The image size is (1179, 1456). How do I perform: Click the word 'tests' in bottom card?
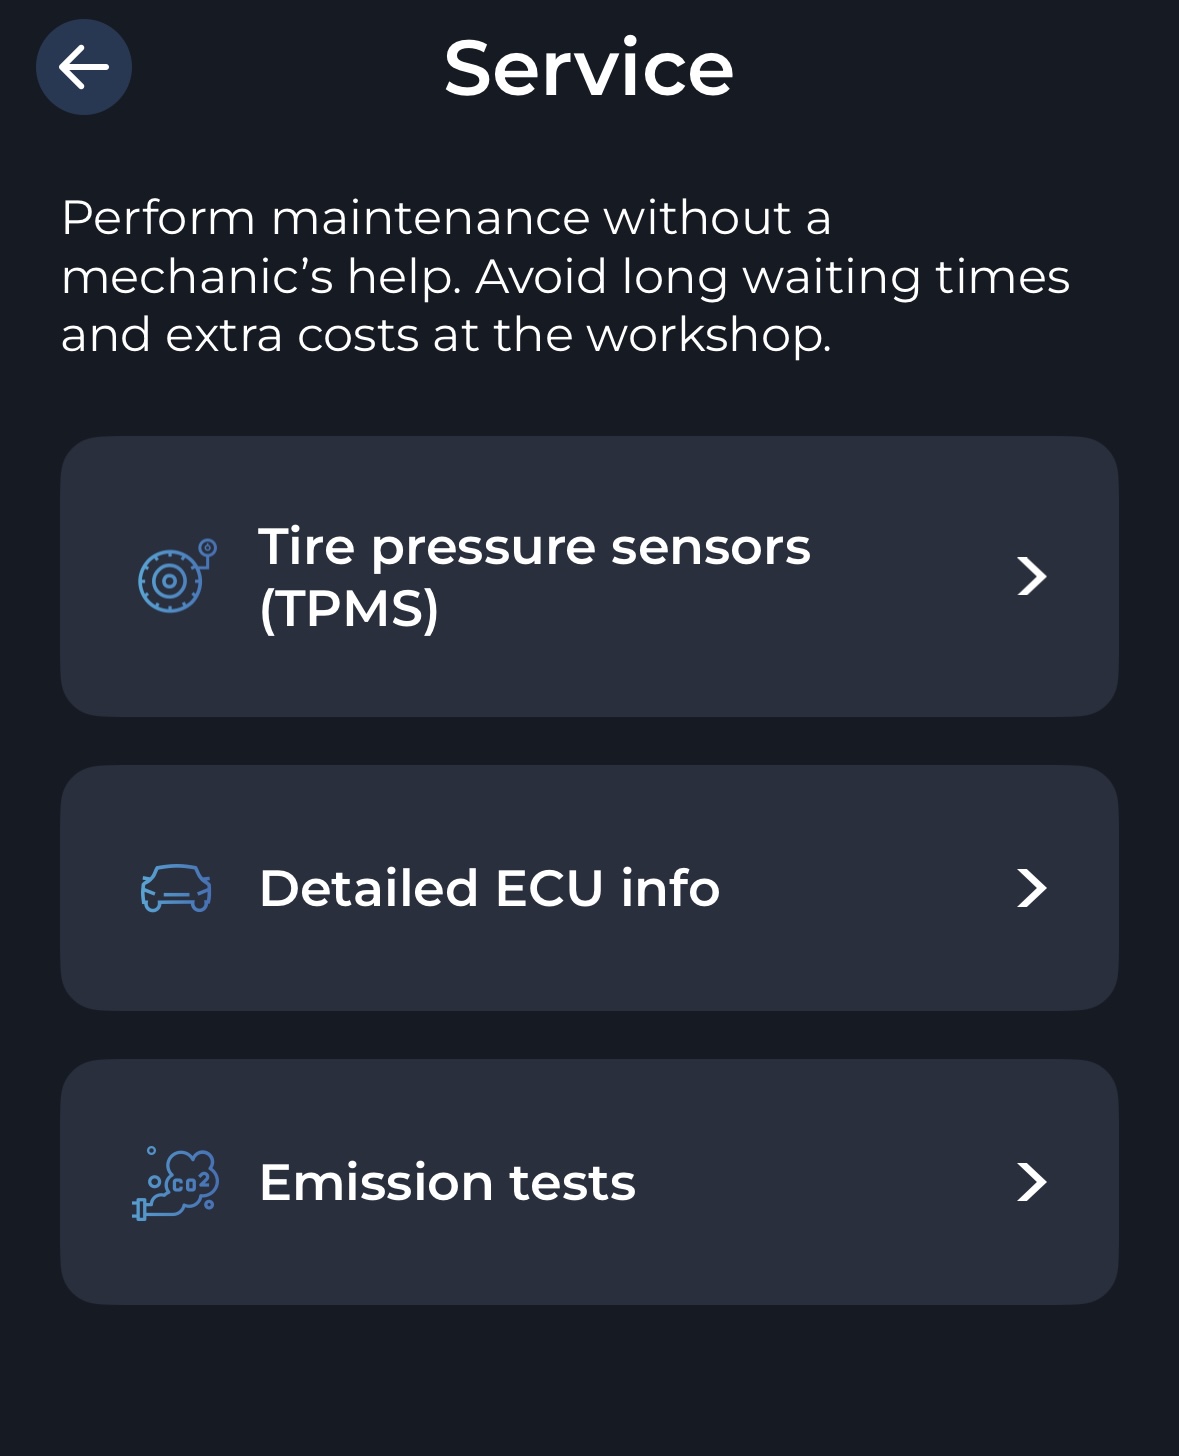pyautogui.click(x=572, y=1182)
